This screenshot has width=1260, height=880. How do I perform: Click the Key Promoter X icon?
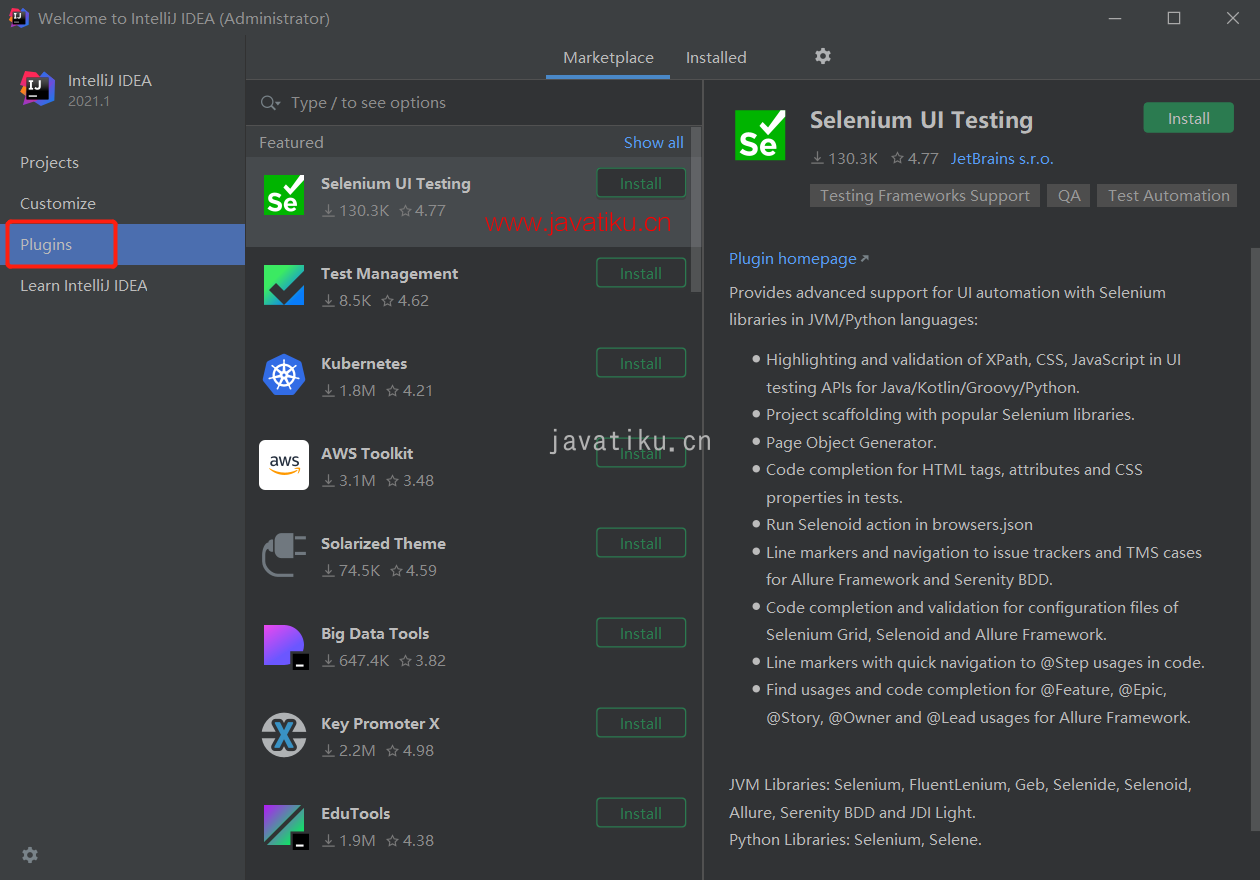pyautogui.click(x=284, y=735)
